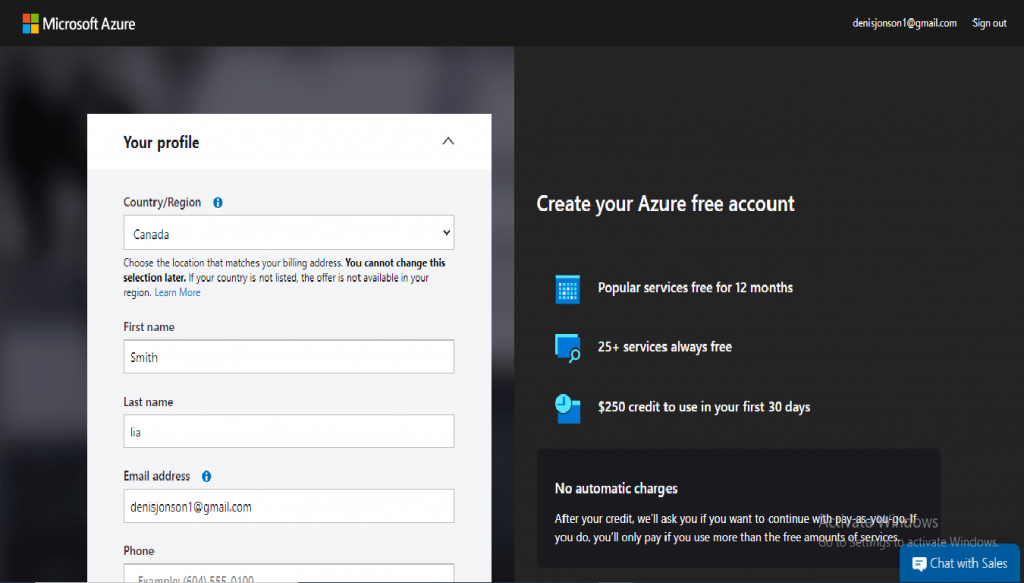Click the "You cannot change this selection later" text

tap(285, 270)
